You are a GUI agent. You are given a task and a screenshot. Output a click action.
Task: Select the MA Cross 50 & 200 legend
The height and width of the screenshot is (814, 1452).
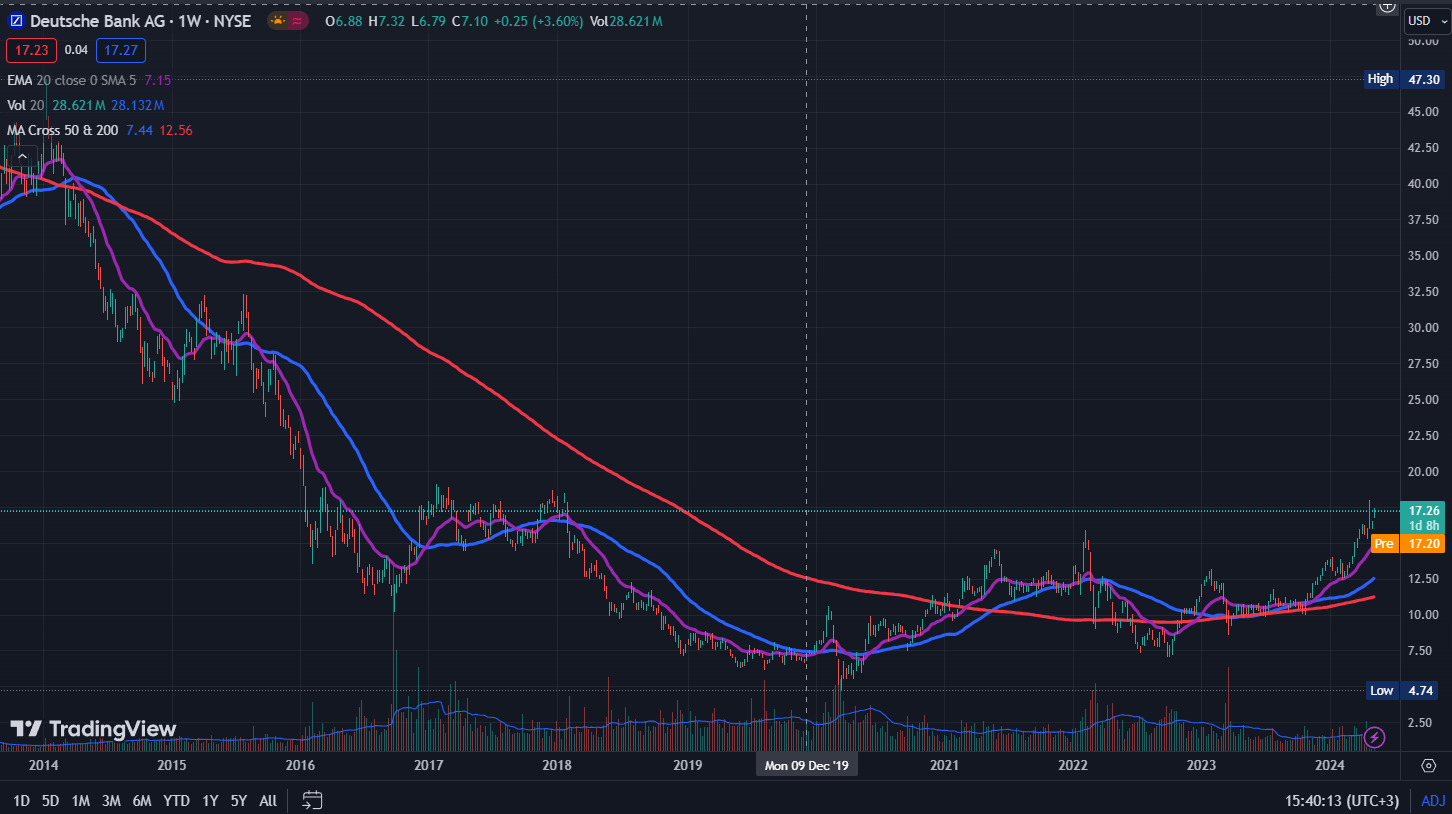pyautogui.click(x=63, y=130)
